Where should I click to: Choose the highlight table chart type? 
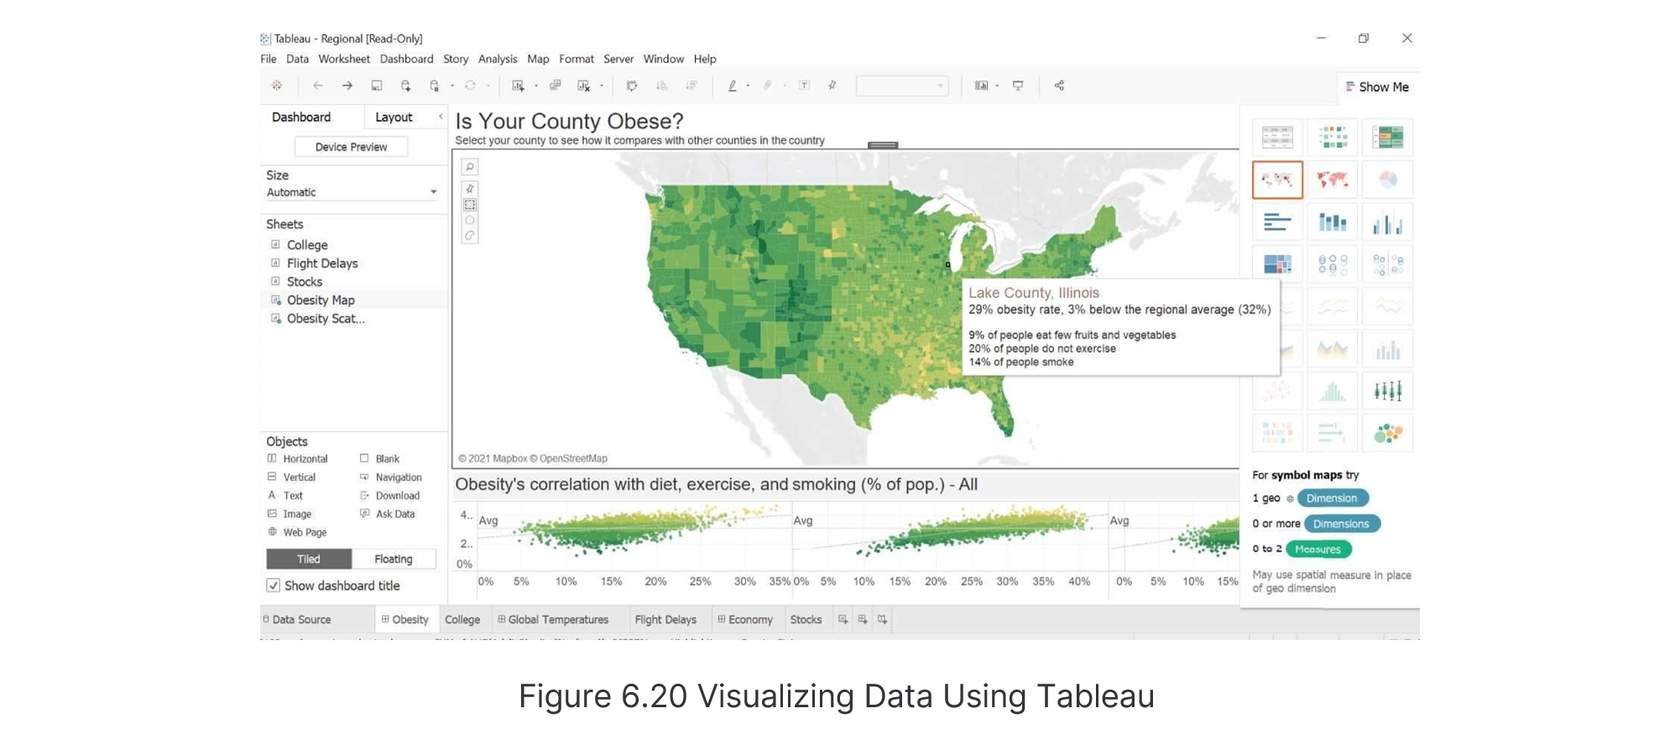[1387, 137]
